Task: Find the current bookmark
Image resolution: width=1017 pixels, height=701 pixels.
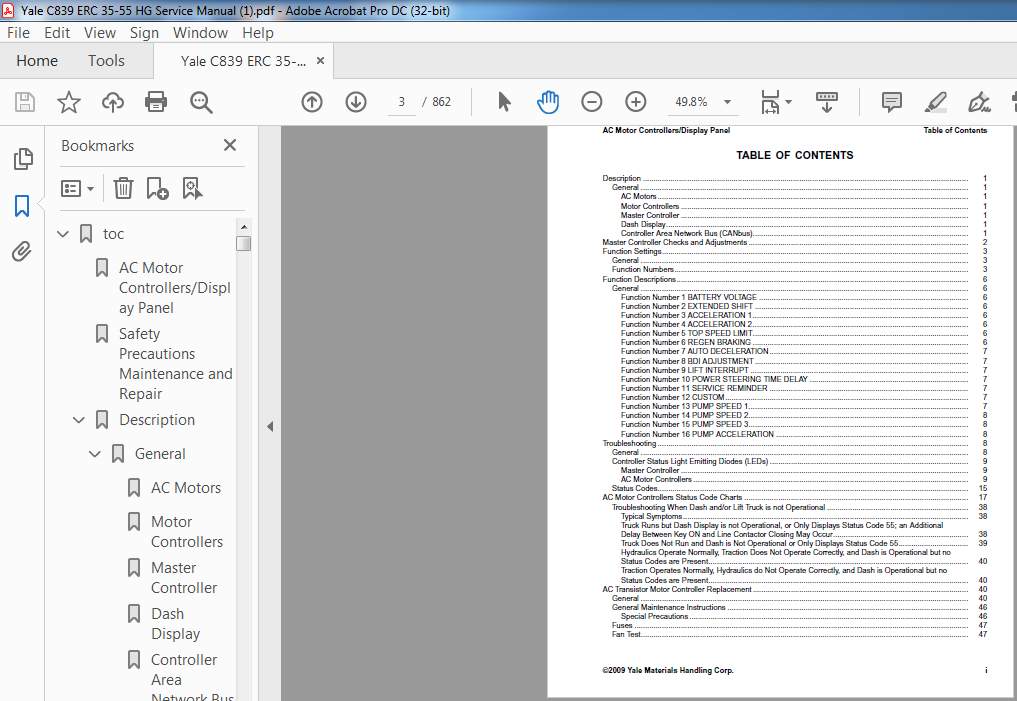Action: point(192,189)
